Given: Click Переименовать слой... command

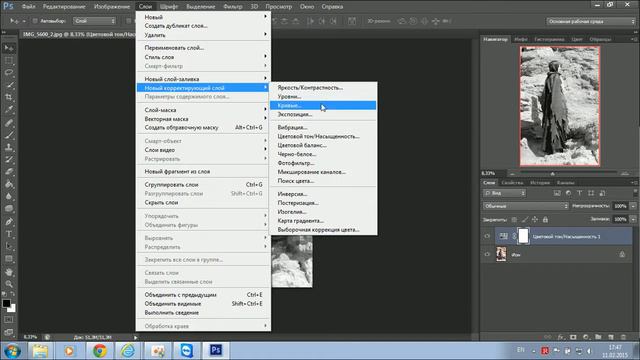Looking at the screenshot, I should 203,48.
